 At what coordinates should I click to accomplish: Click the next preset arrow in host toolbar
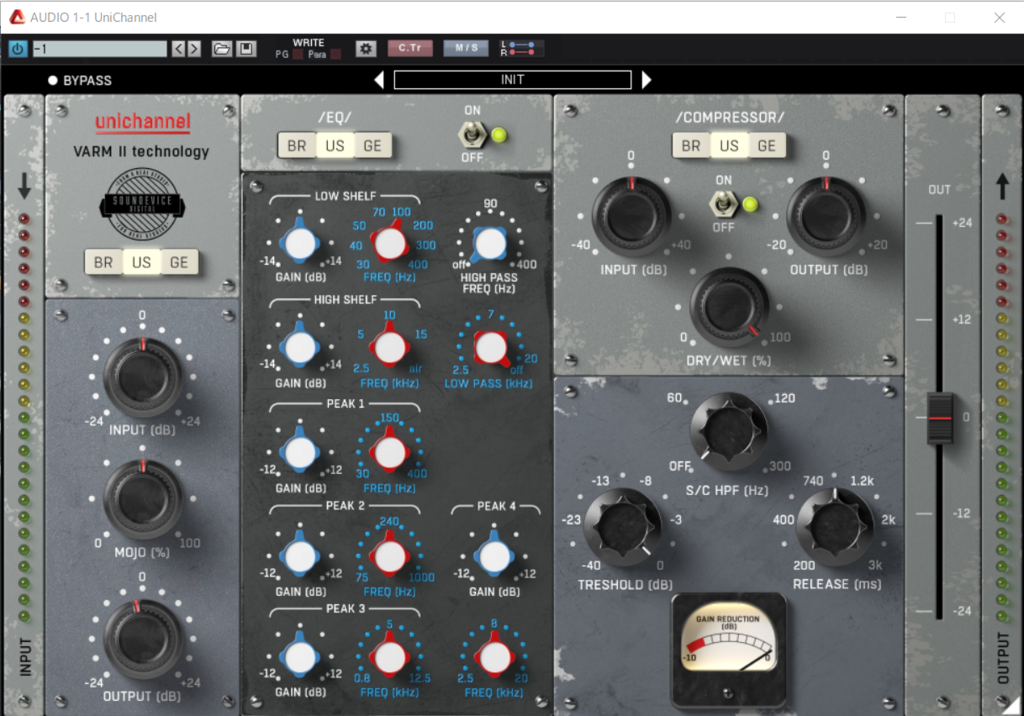point(194,49)
